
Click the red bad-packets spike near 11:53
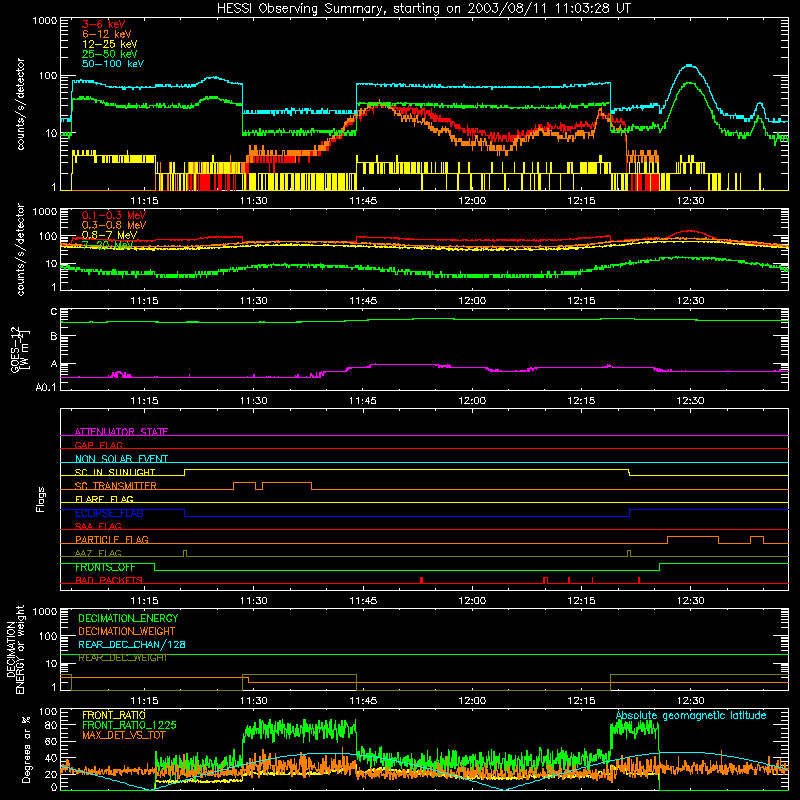point(421,580)
